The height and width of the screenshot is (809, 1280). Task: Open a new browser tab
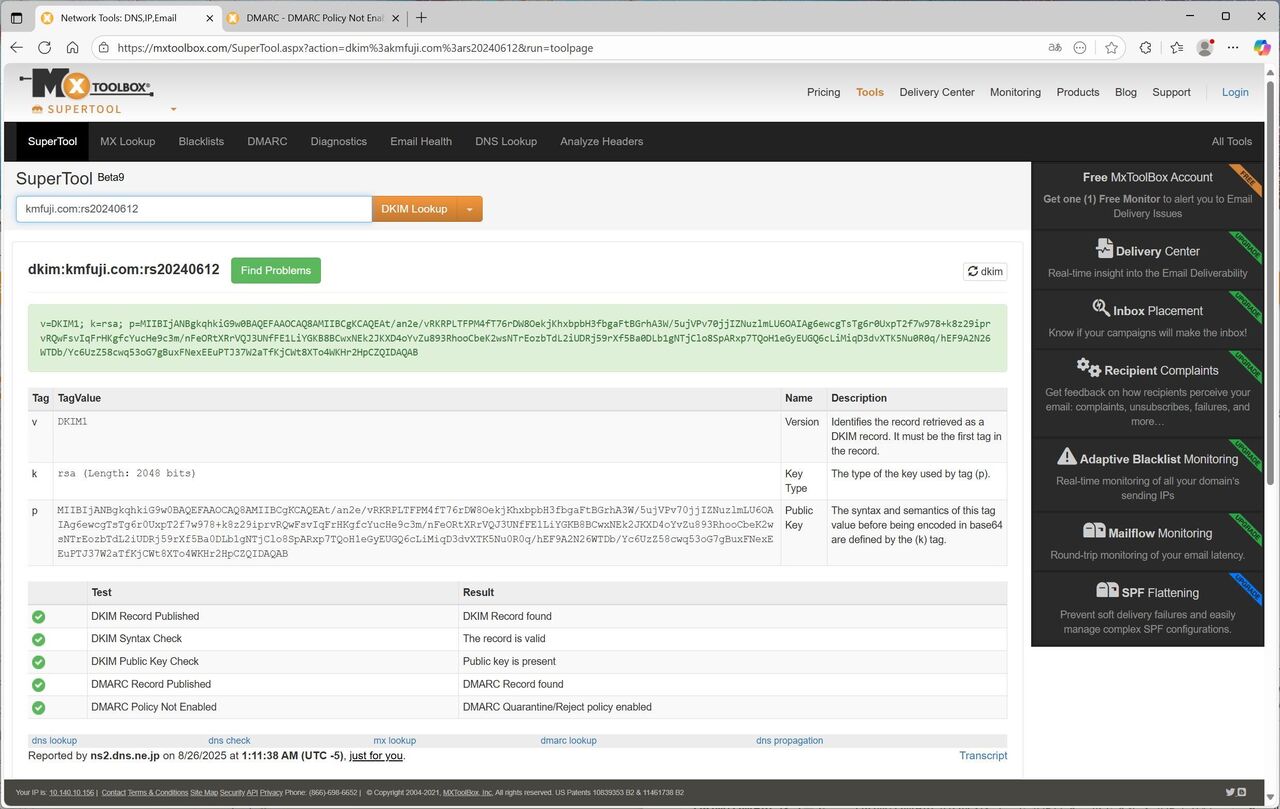tap(421, 17)
